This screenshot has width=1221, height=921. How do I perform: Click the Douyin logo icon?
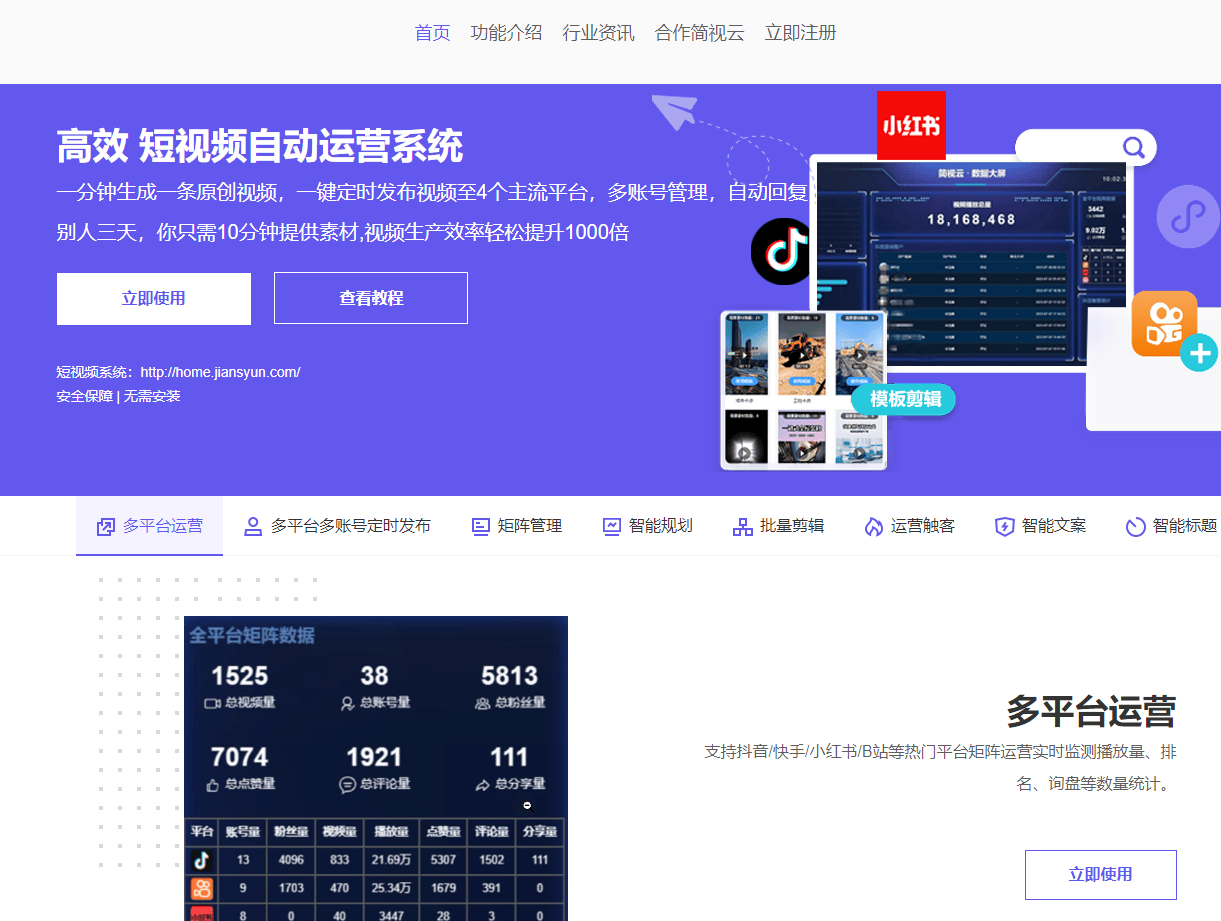click(781, 251)
